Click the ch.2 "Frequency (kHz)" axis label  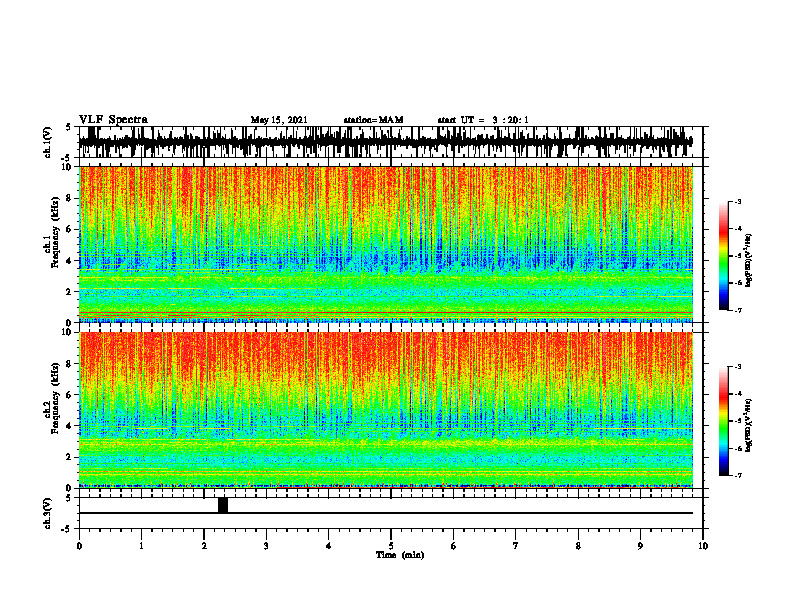(x=55, y=398)
